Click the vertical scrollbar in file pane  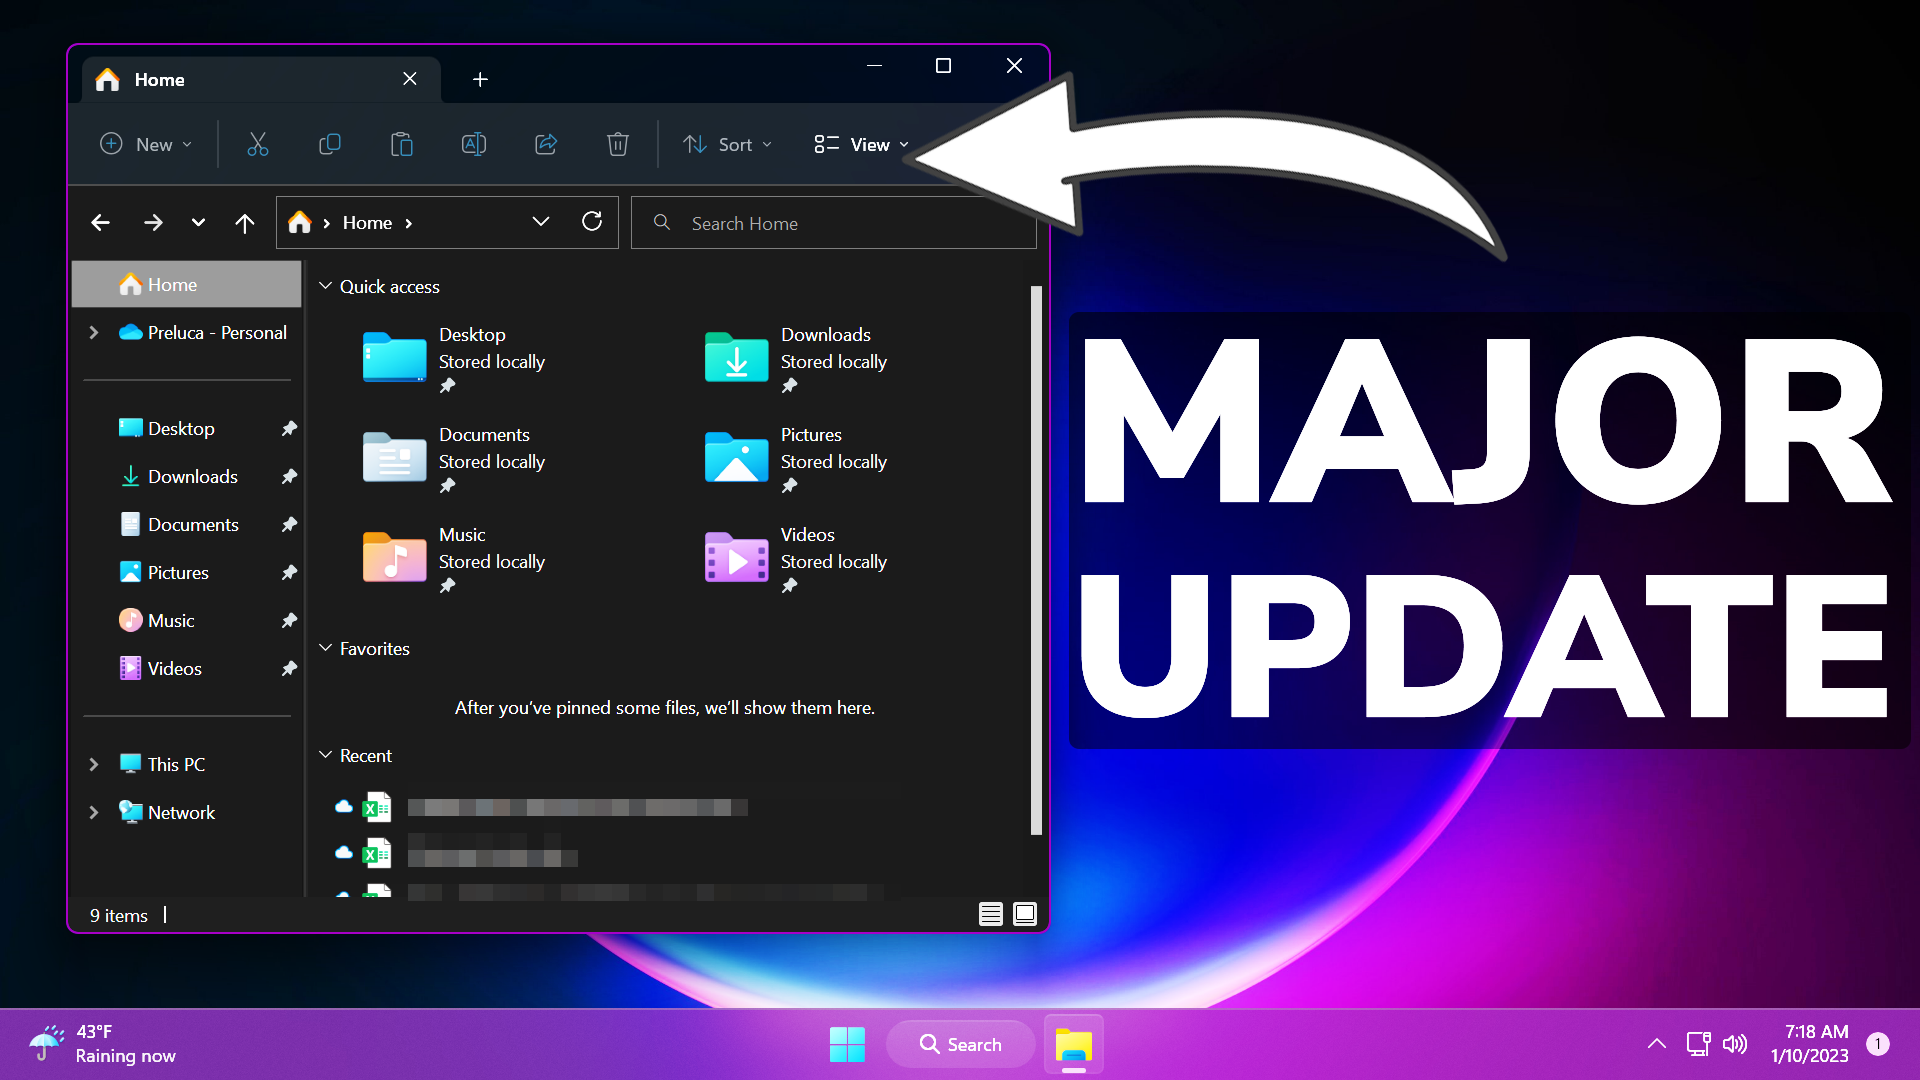point(1036,560)
